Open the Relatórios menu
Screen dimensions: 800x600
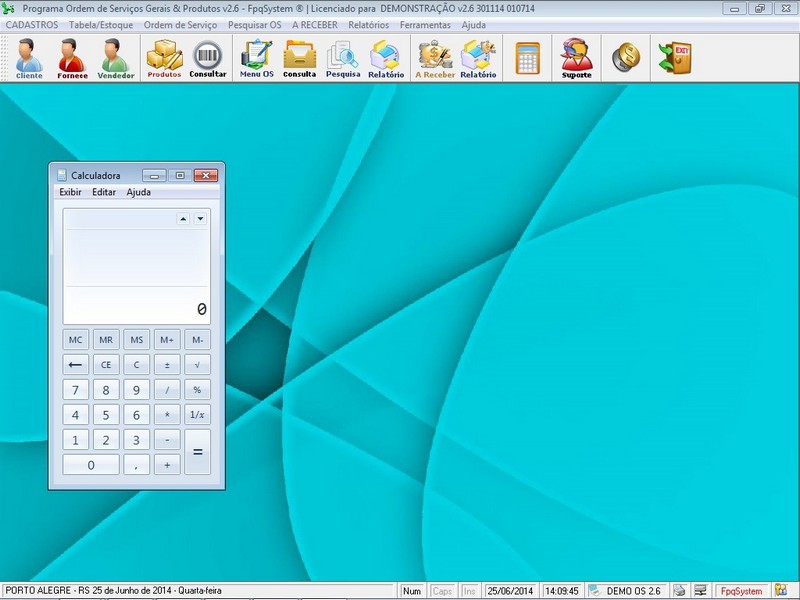coord(368,25)
